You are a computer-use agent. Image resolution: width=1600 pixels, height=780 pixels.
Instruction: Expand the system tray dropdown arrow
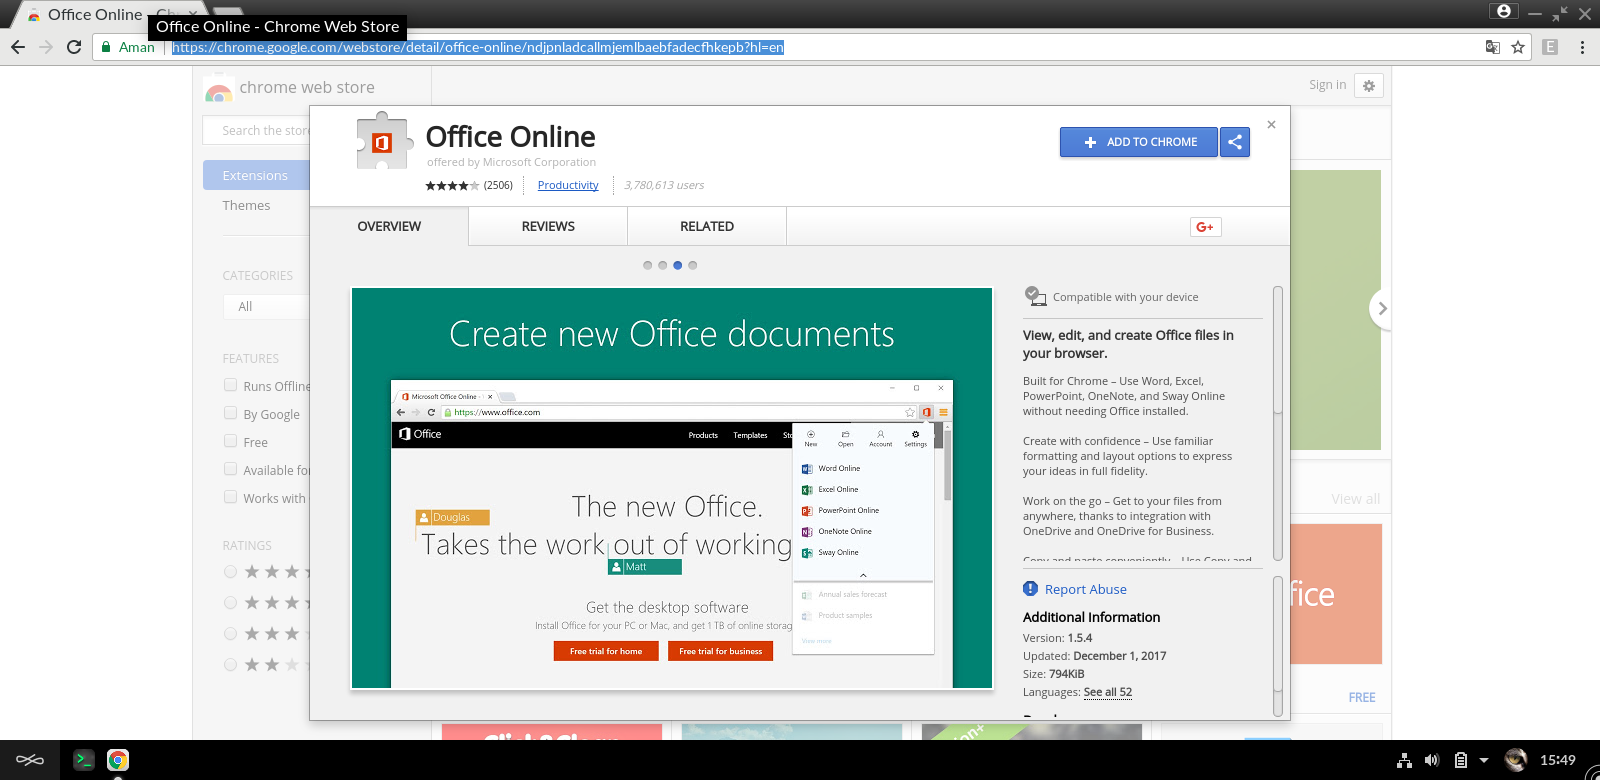1484,760
